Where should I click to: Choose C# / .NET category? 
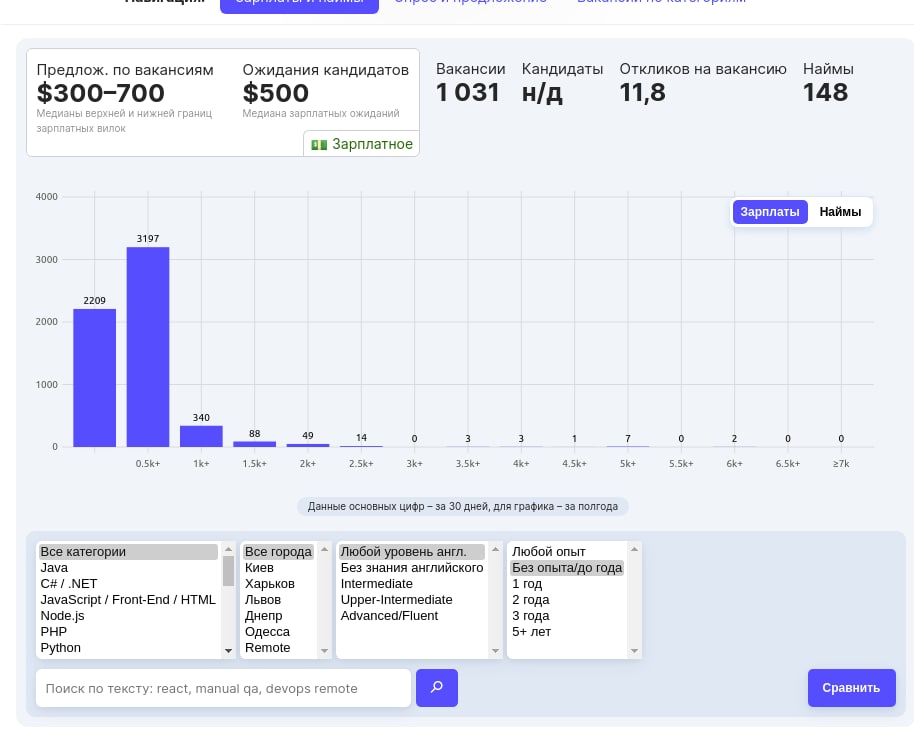pos(128,583)
